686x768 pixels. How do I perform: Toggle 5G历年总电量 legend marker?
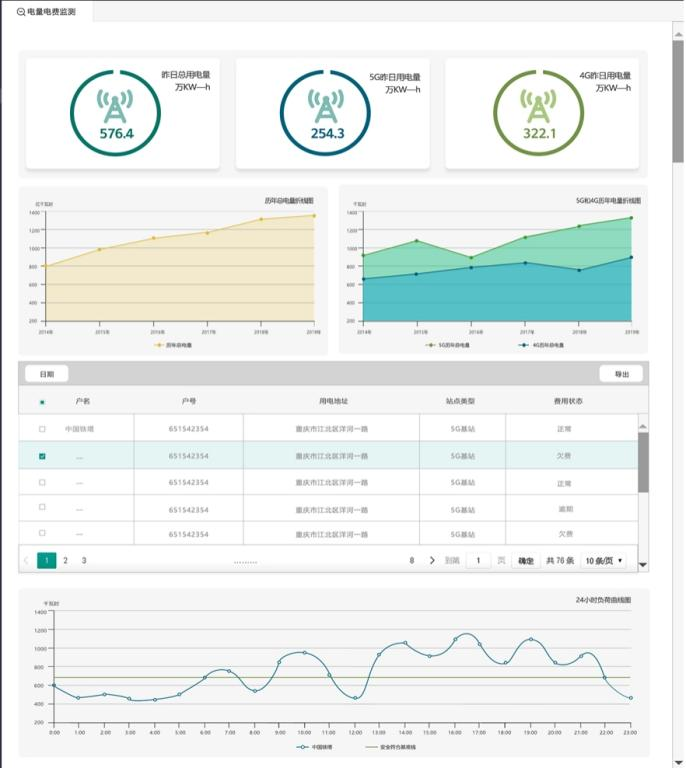coord(430,345)
